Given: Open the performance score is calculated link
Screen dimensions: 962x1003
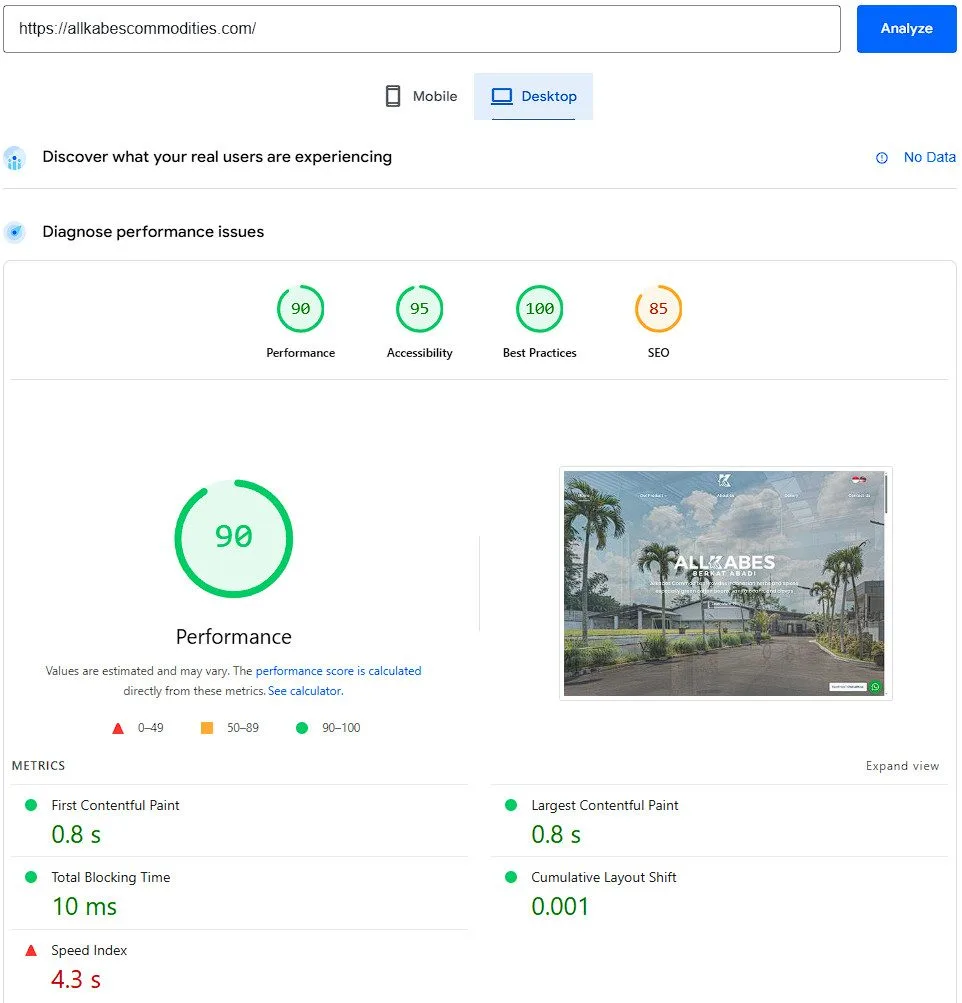Looking at the screenshot, I should (338, 671).
